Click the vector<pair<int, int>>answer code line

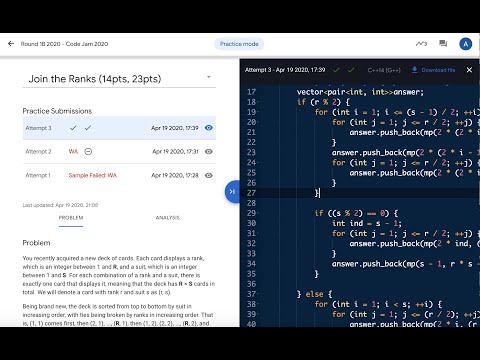[x=360, y=92]
